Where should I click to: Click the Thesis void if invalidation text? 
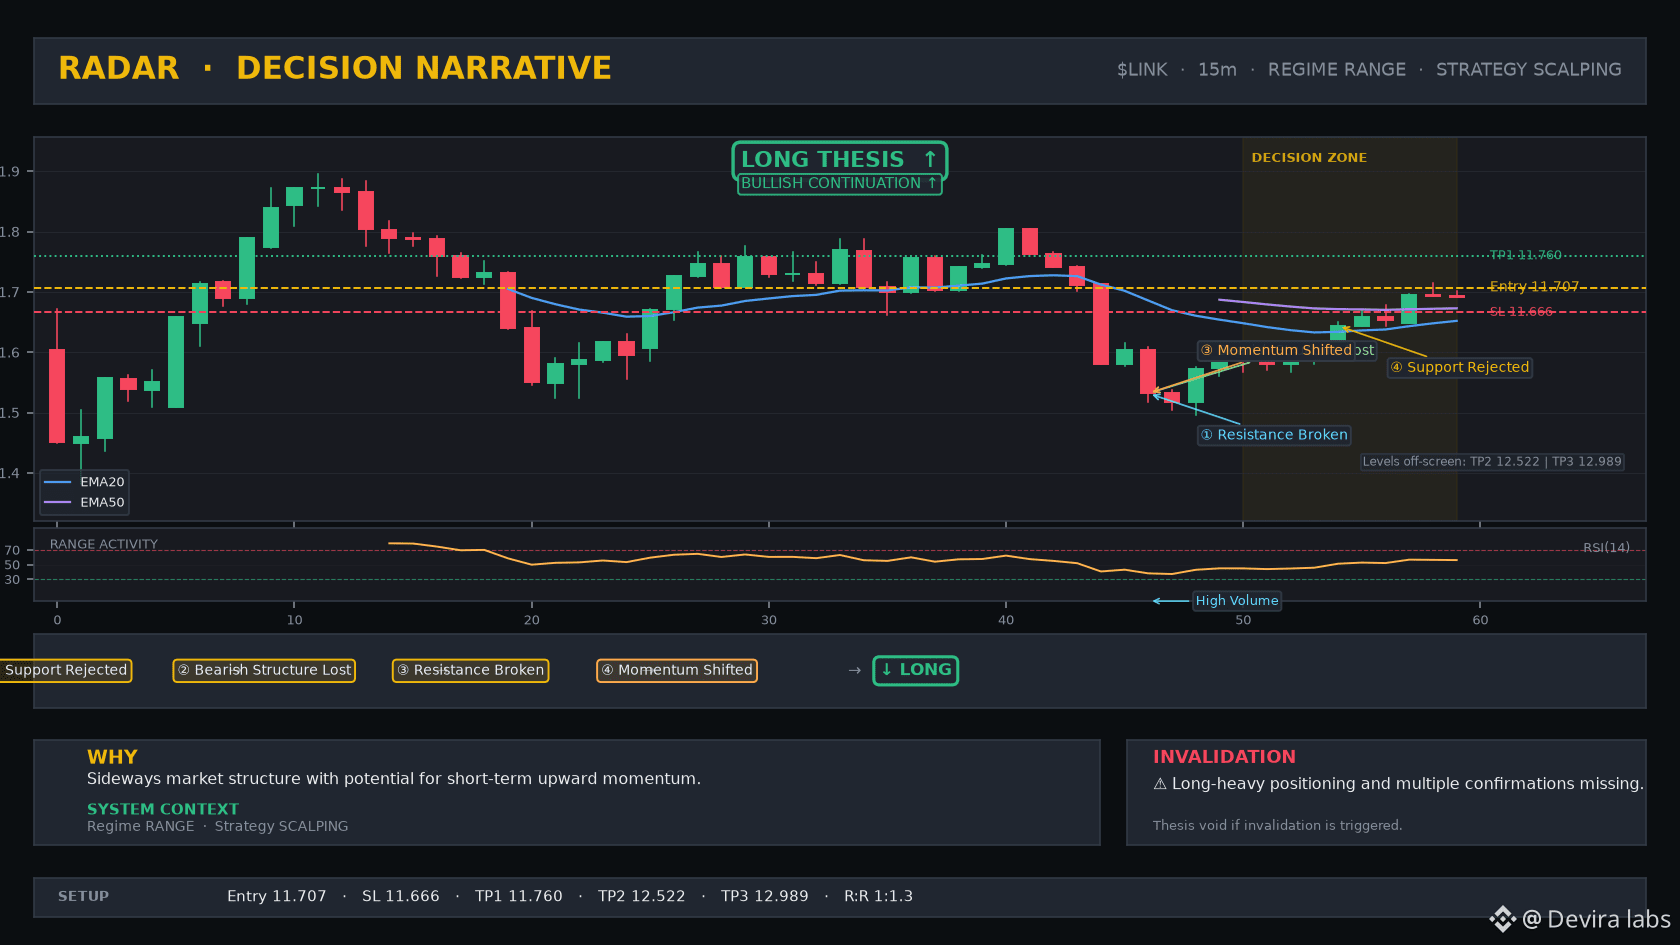[x=1277, y=826]
